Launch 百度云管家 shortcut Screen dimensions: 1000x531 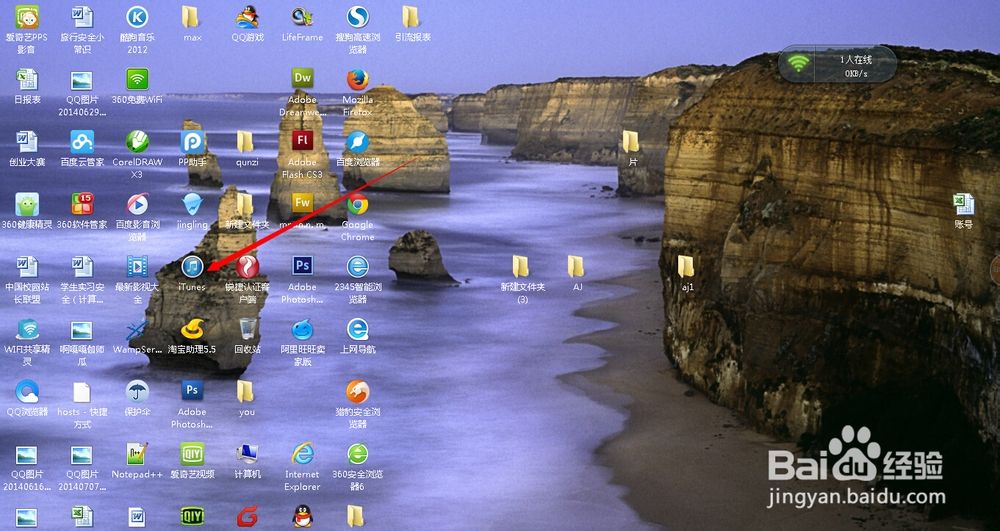82,142
